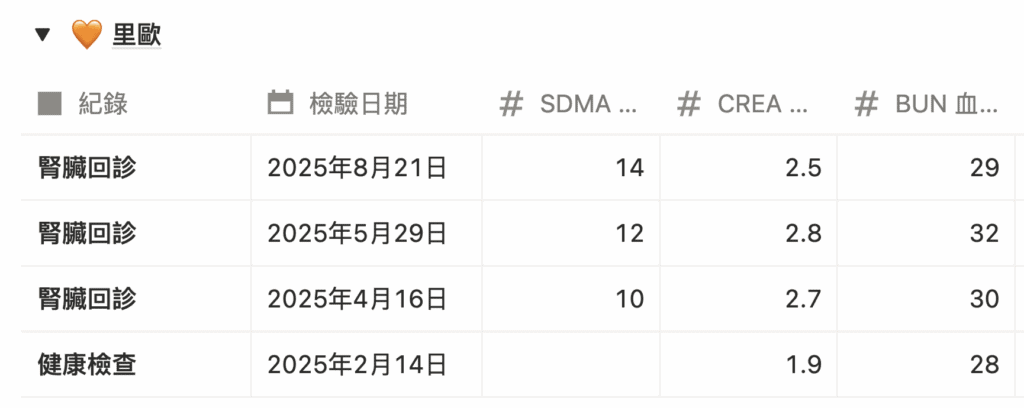Click the number icon beside BUN
This screenshot has height=408, width=1024.
(x=866, y=103)
